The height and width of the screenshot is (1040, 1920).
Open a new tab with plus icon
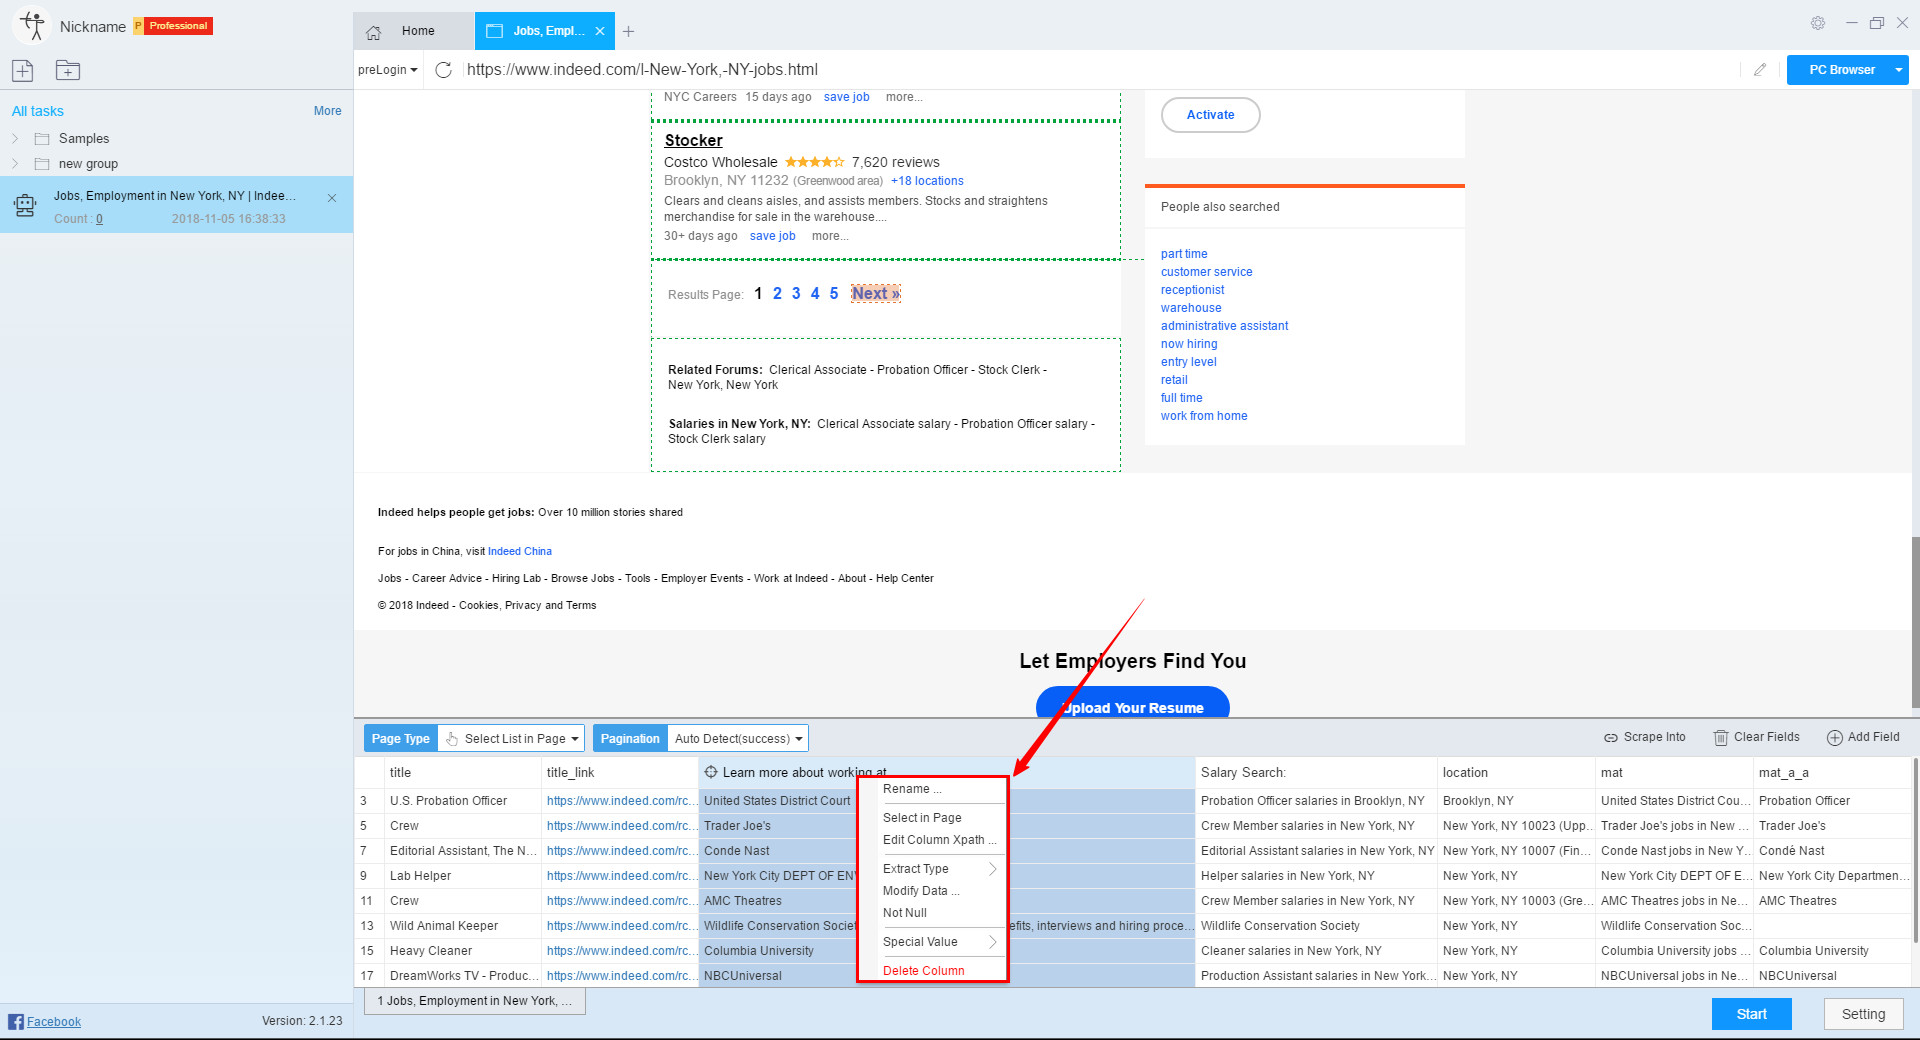point(628,32)
